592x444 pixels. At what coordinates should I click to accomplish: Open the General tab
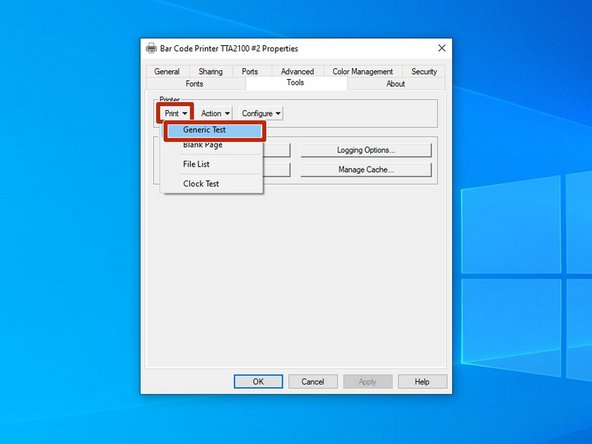166,71
